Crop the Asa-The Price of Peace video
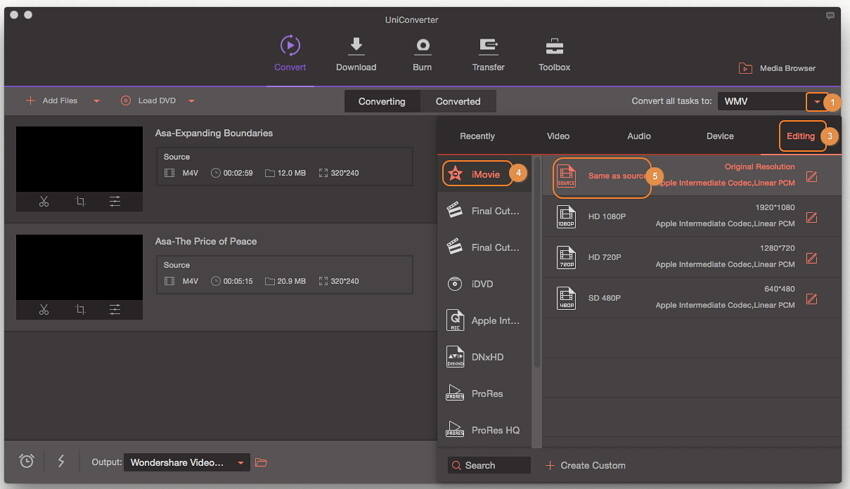This screenshot has width=850, height=489. pyautogui.click(x=80, y=310)
